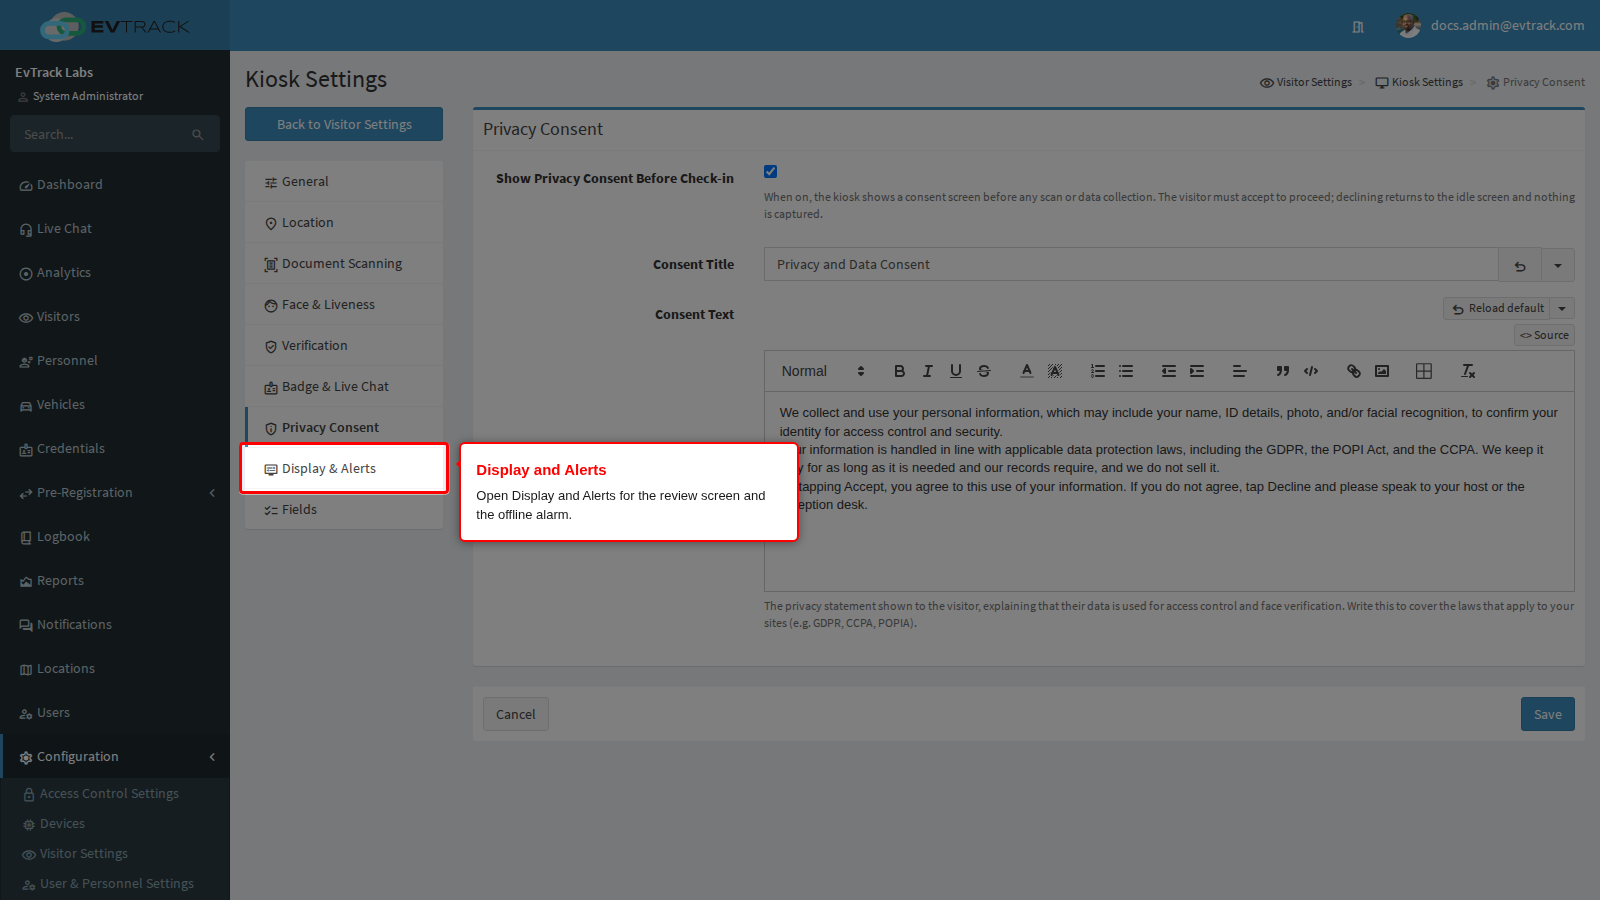Open text alignment options
1600x900 pixels.
click(x=1239, y=371)
